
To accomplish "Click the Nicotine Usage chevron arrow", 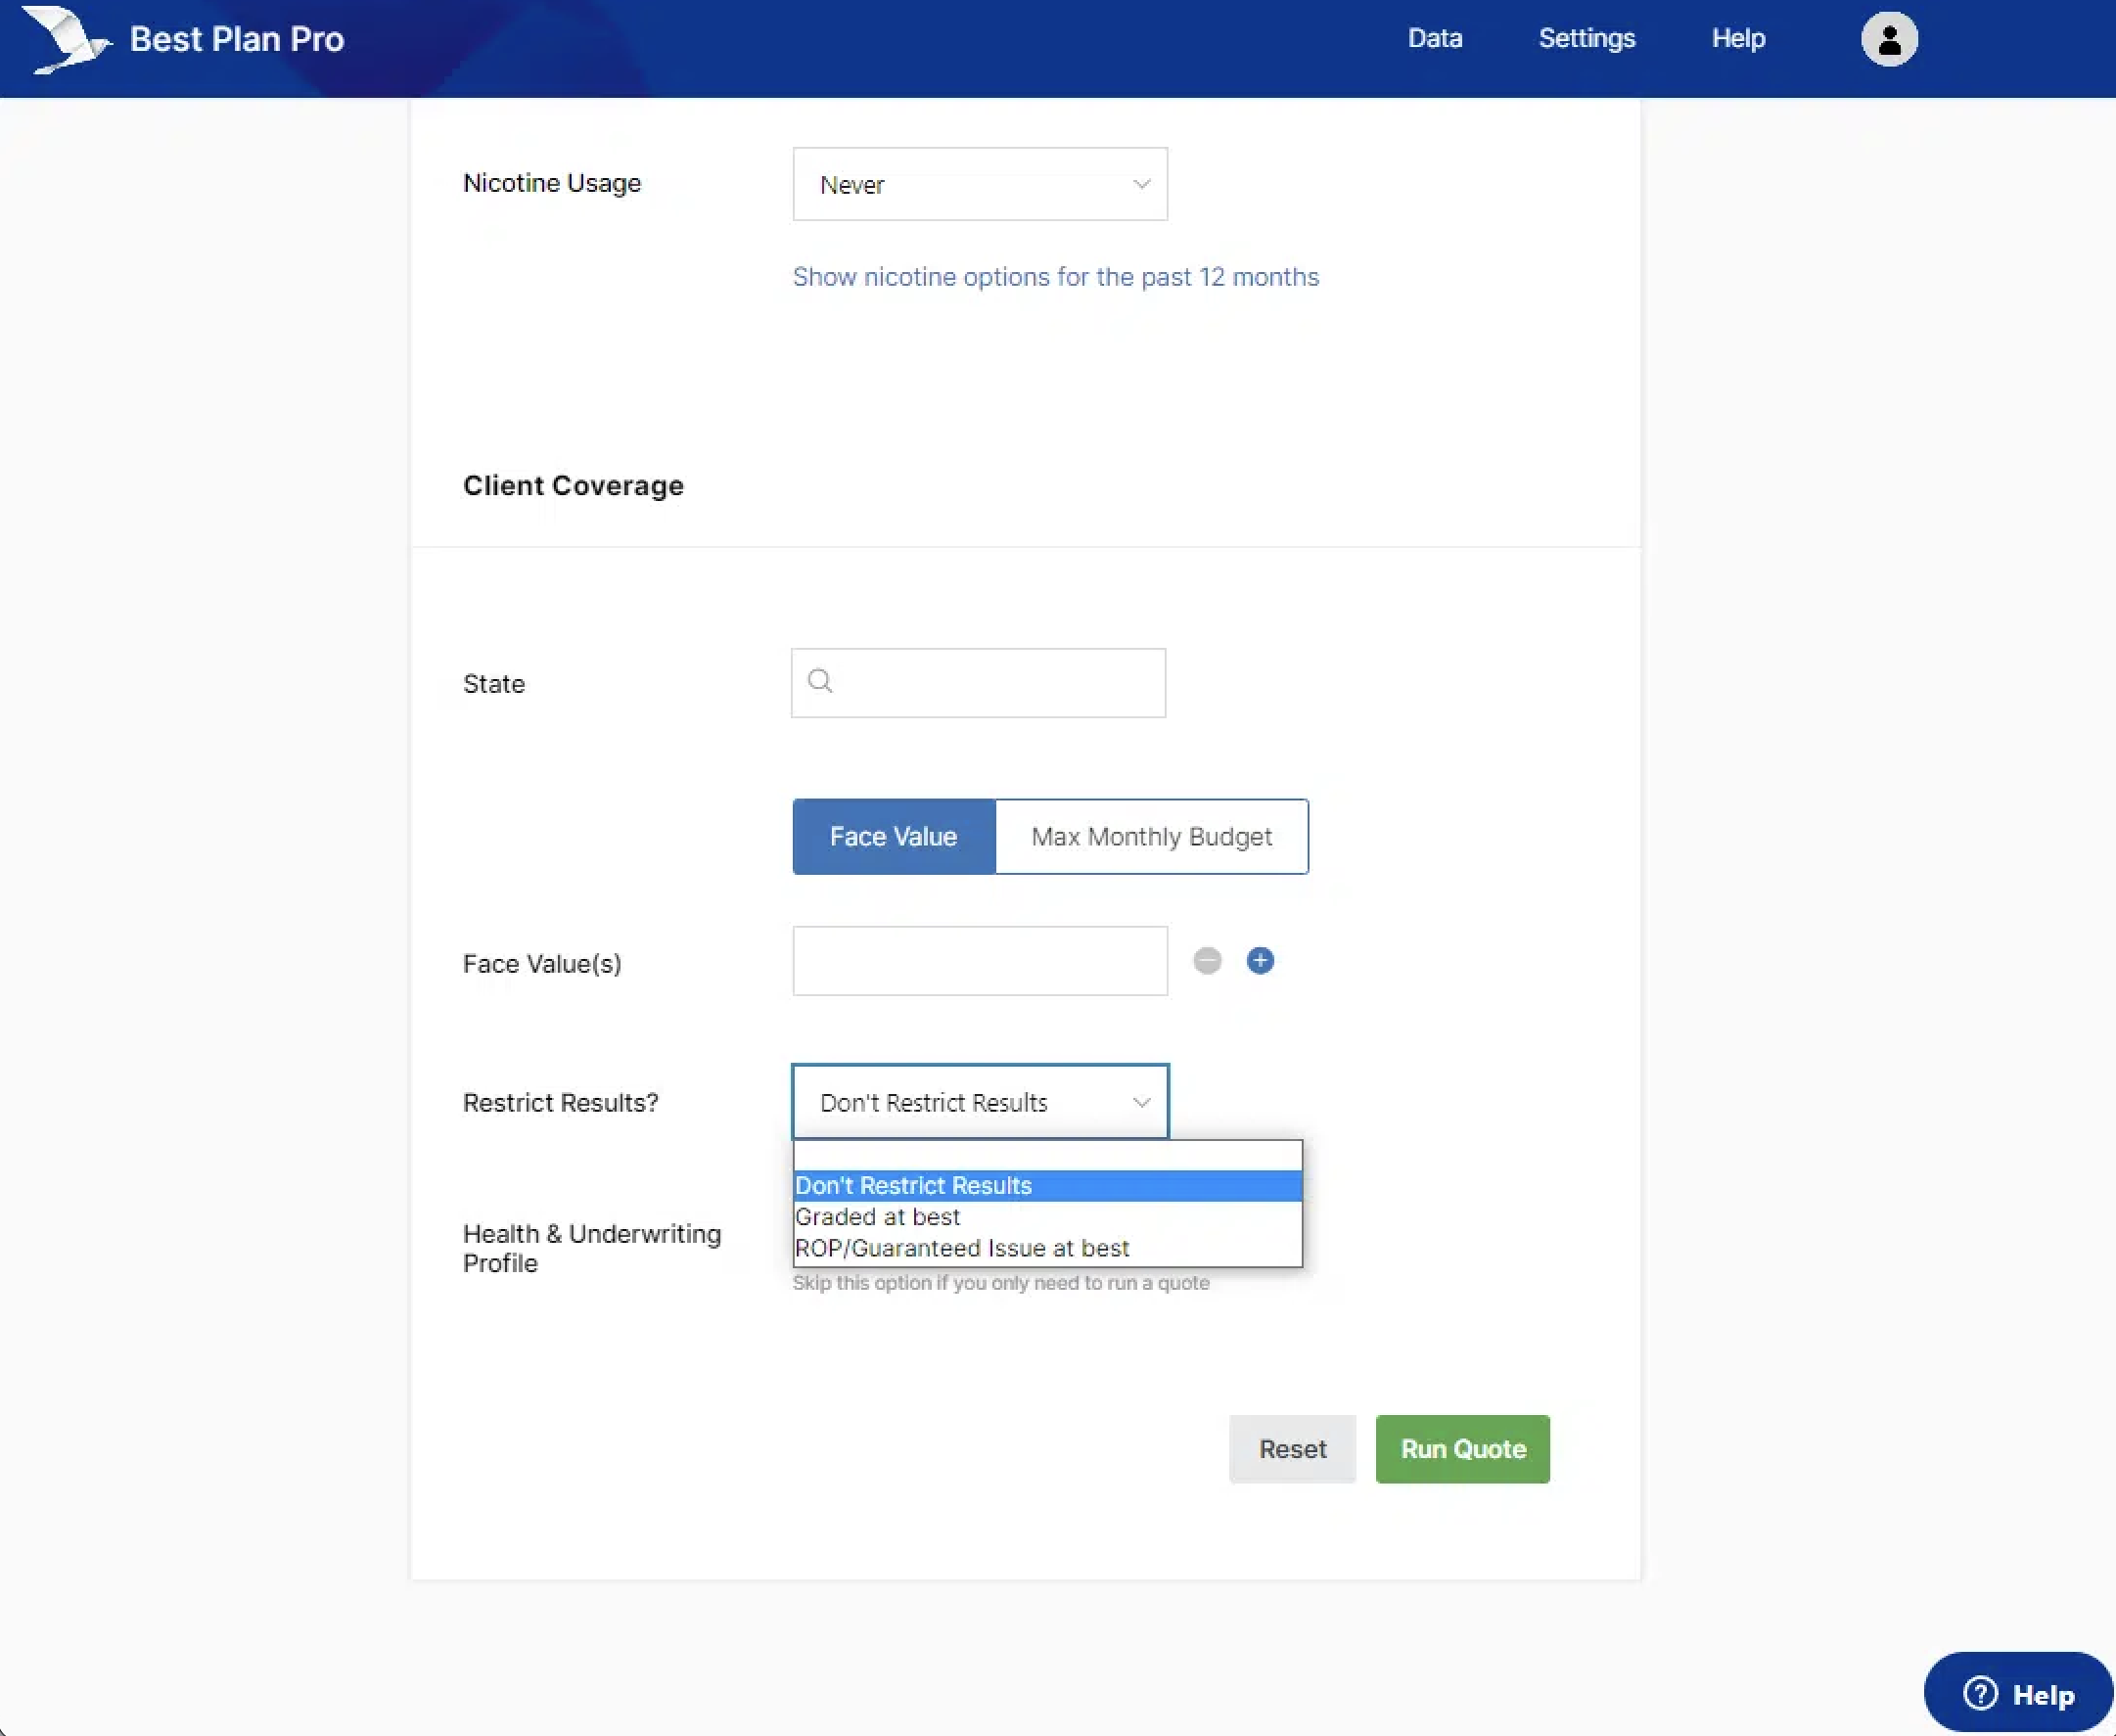I will pos(1141,184).
